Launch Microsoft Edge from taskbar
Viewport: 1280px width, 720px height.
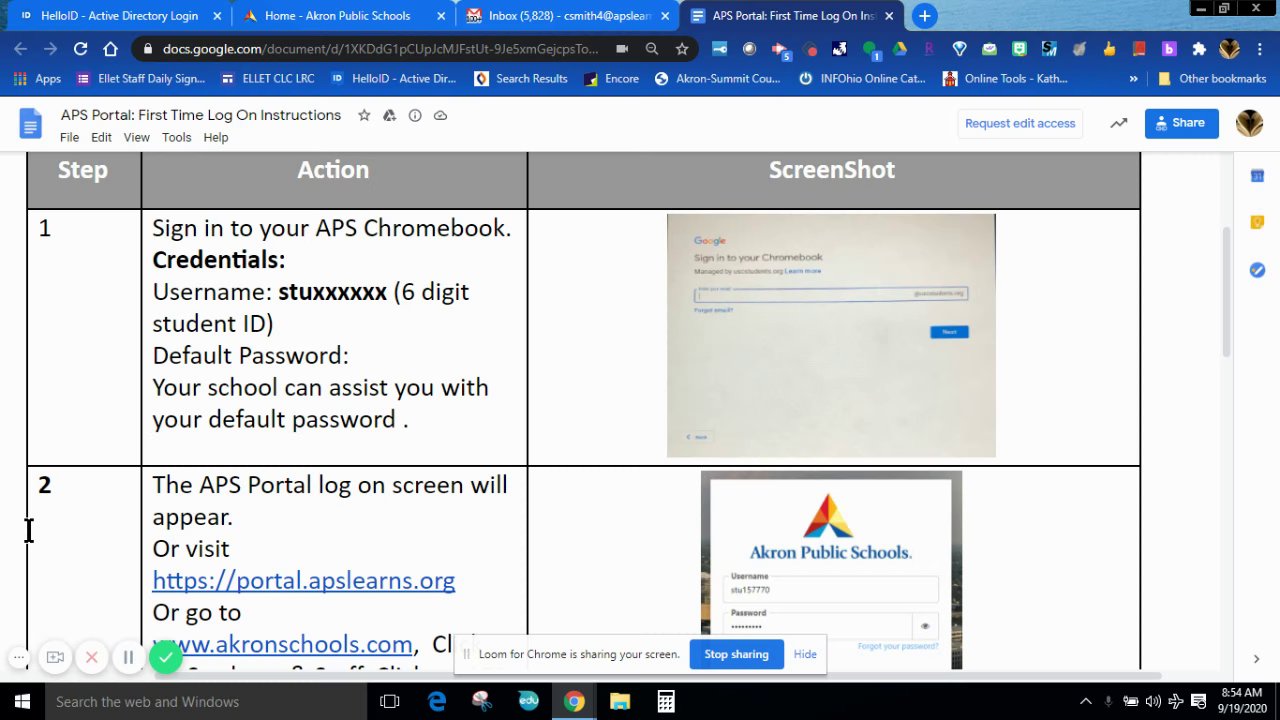click(x=437, y=702)
